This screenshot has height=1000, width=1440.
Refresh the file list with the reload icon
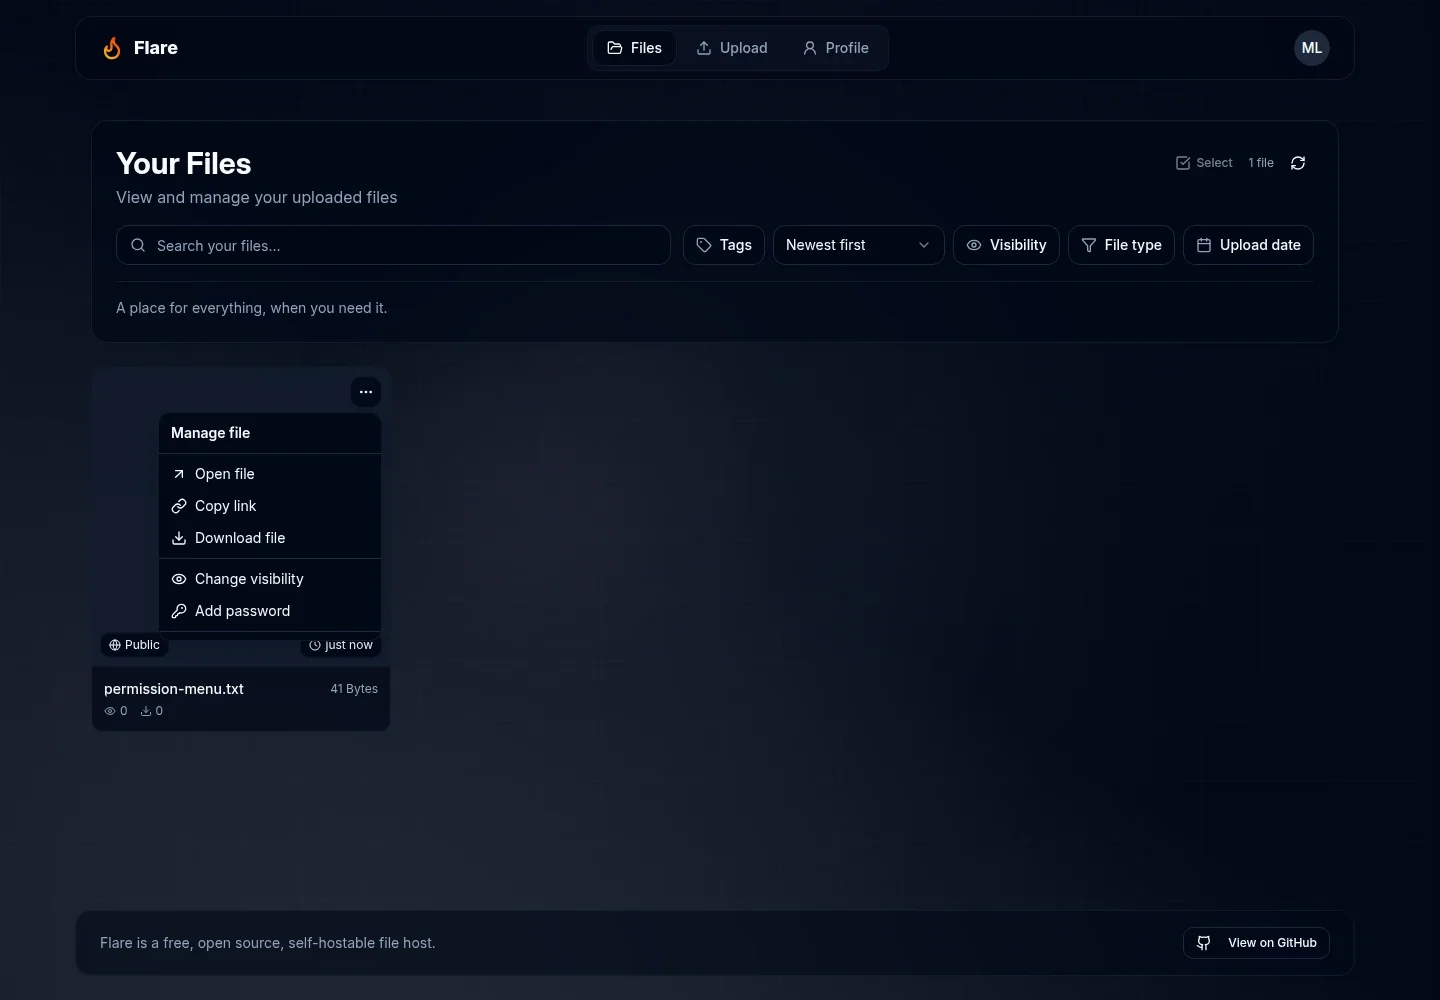(x=1298, y=163)
